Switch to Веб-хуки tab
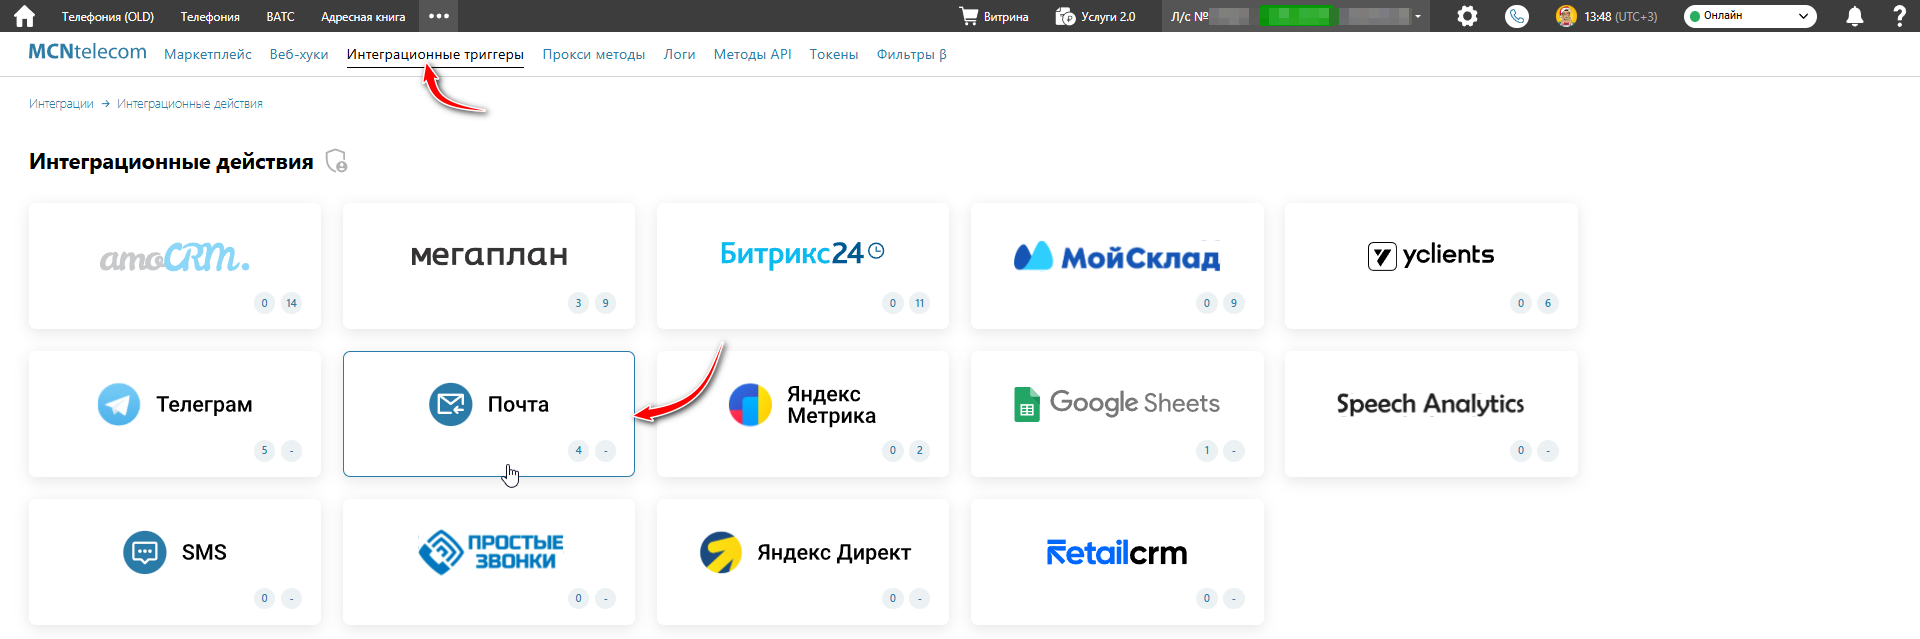 point(299,54)
